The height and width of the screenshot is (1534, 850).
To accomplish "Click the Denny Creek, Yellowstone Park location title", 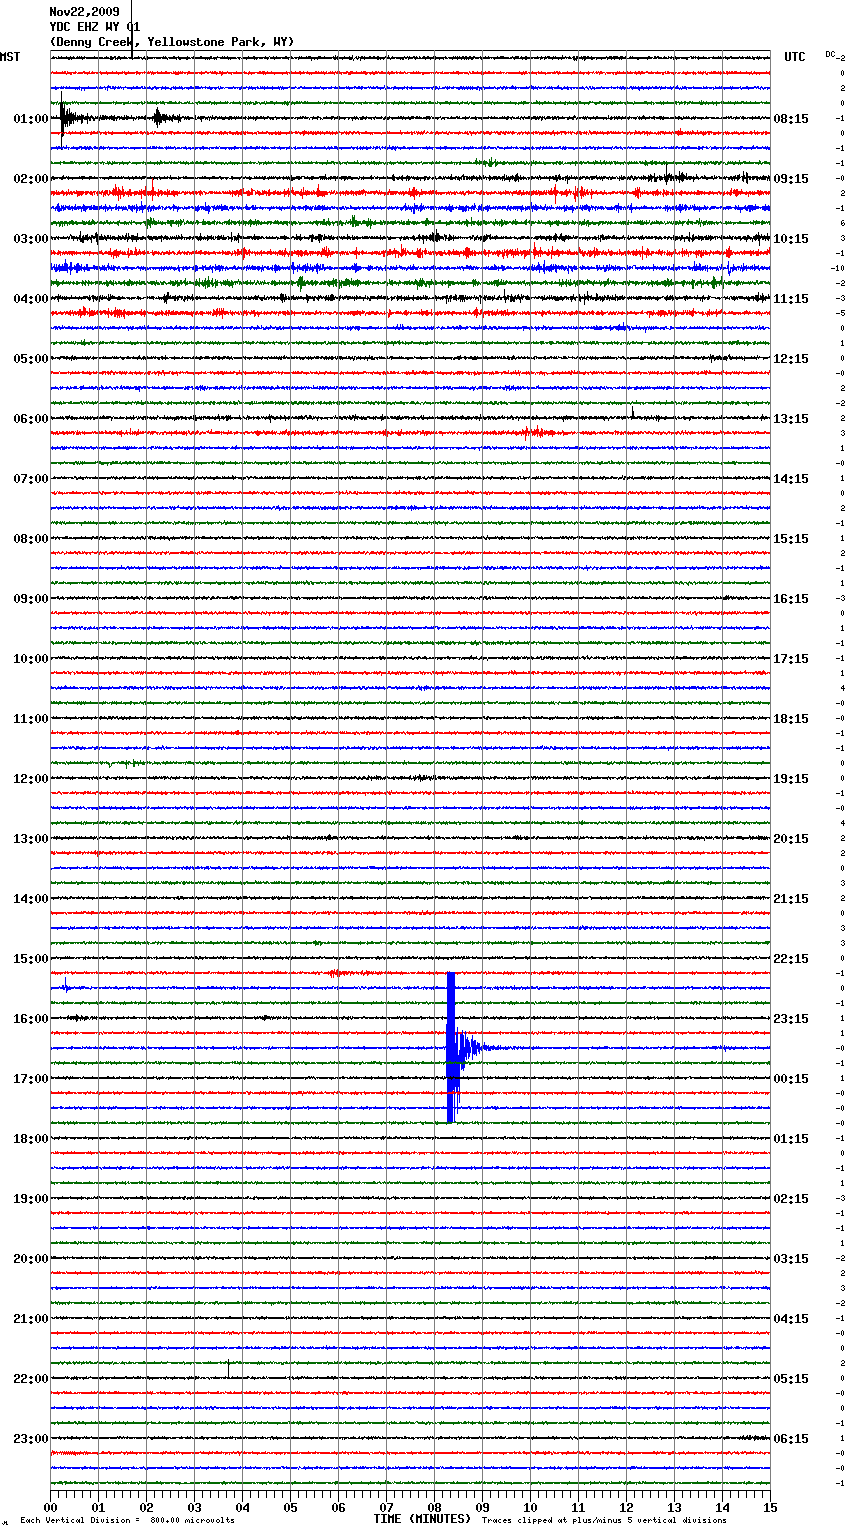I will 172,42.
